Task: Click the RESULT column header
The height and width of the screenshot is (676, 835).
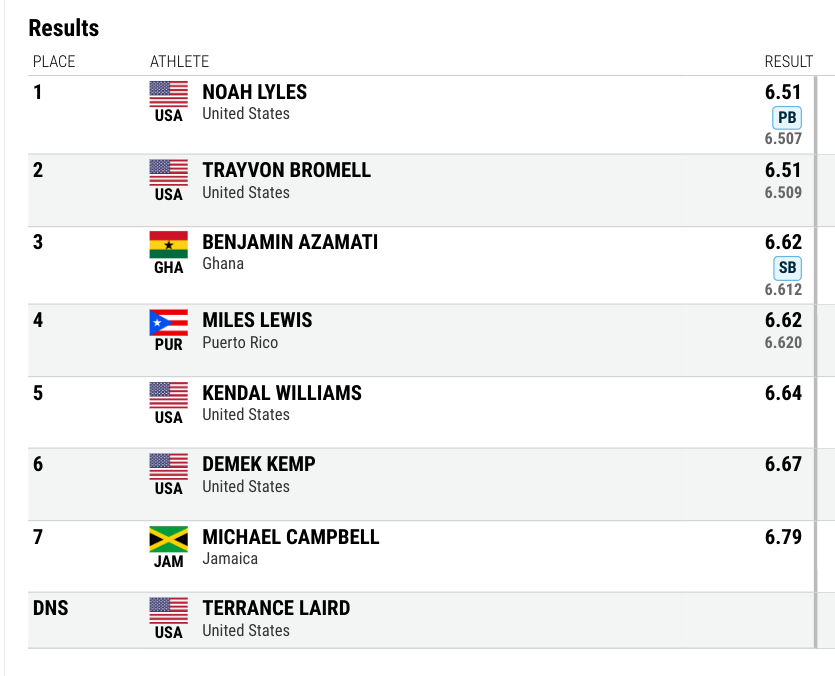Action: tap(789, 62)
